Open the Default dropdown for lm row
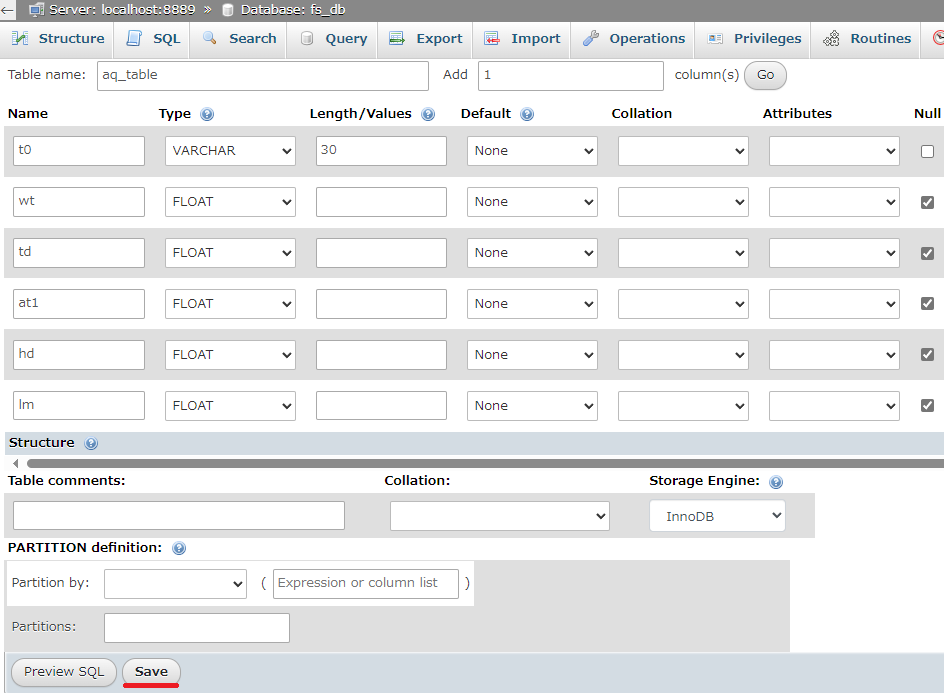This screenshot has width=944, height=693. tap(532, 406)
